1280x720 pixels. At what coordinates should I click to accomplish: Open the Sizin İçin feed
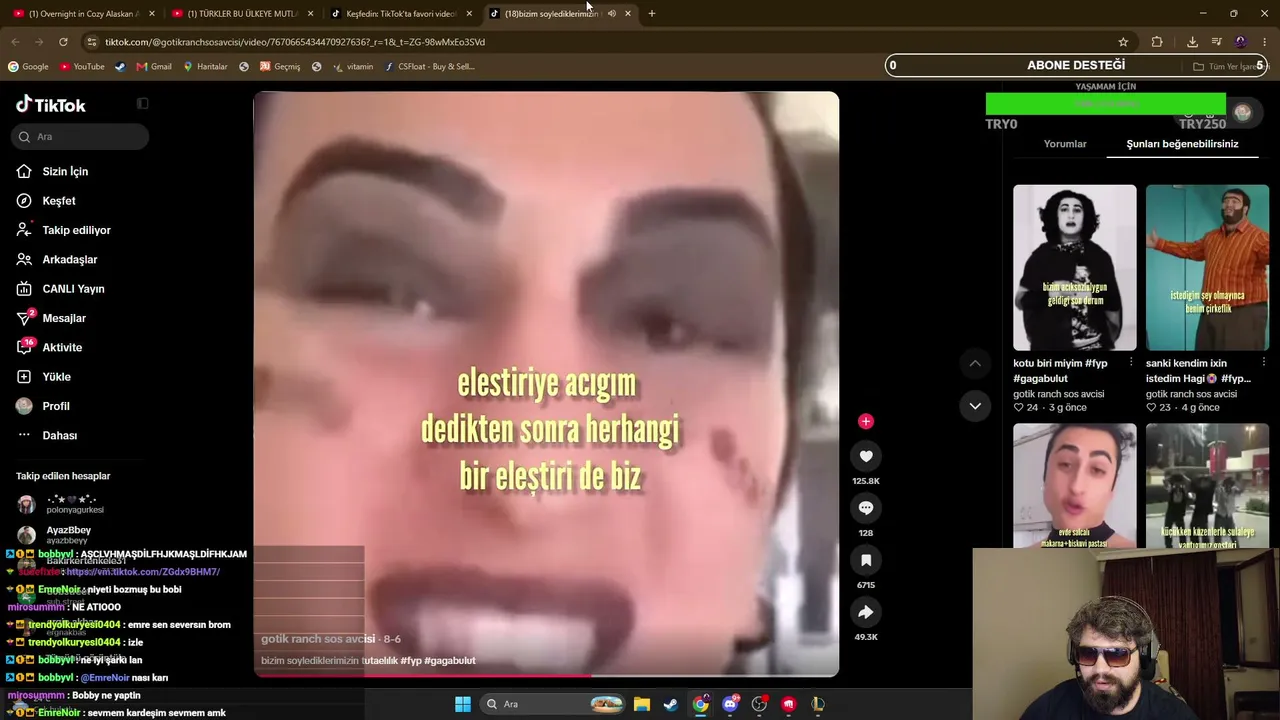65,172
